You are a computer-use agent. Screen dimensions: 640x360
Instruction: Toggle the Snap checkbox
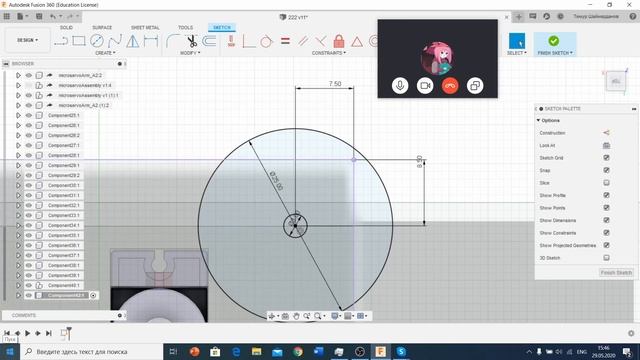pos(606,170)
